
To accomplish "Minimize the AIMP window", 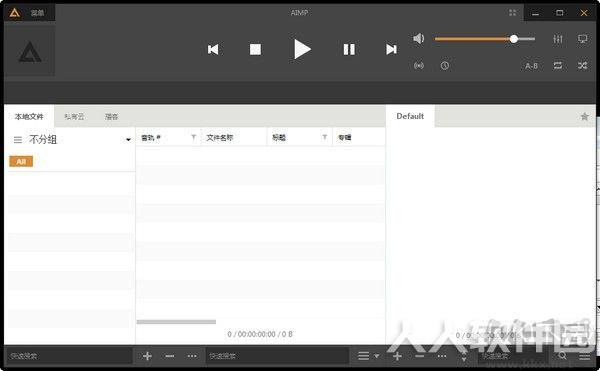I will pyautogui.click(x=536, y=13).
